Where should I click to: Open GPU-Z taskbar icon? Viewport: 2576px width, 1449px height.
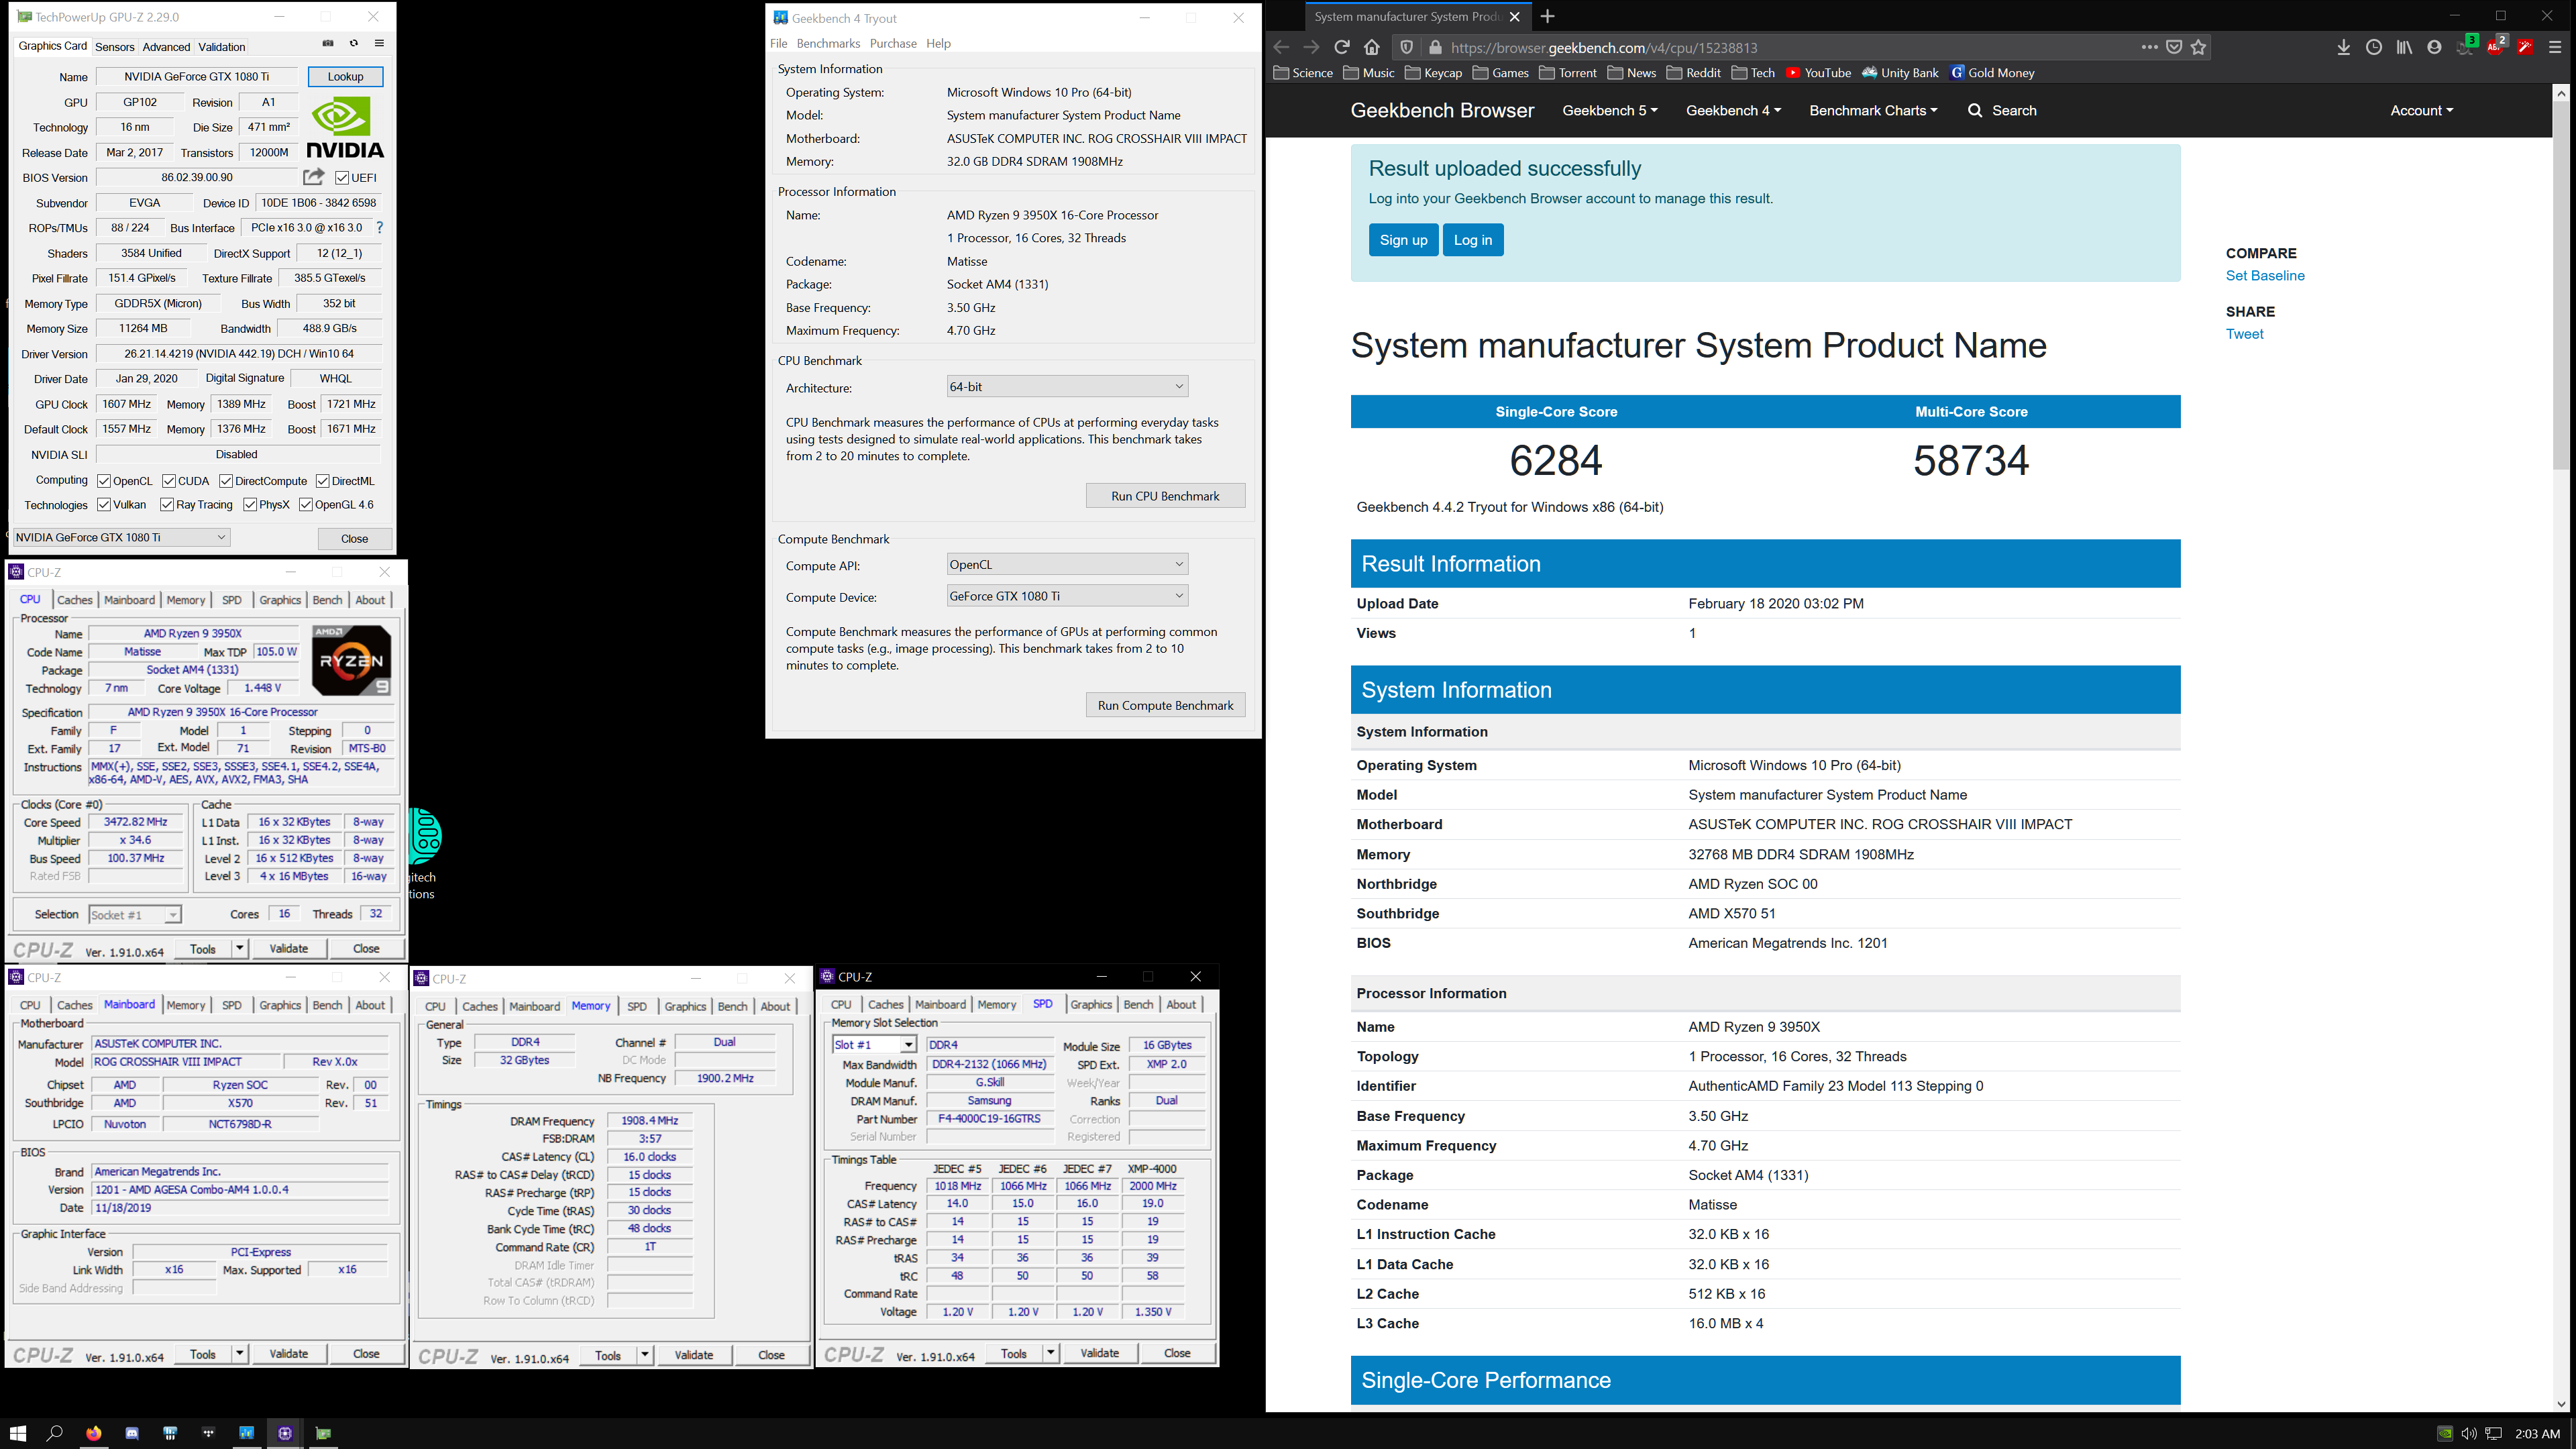tap(323, 1433)
